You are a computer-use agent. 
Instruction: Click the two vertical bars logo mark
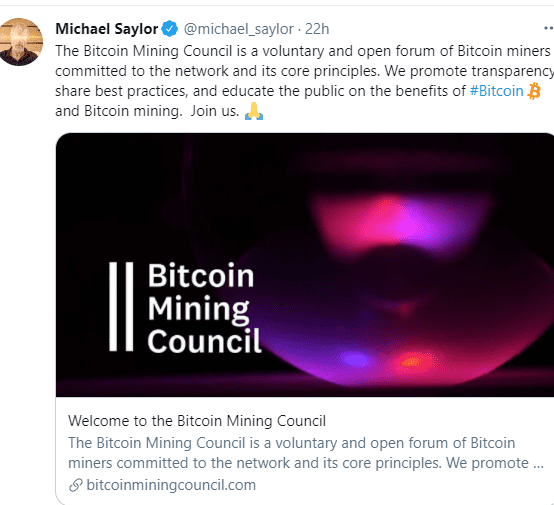coord(121,307)
